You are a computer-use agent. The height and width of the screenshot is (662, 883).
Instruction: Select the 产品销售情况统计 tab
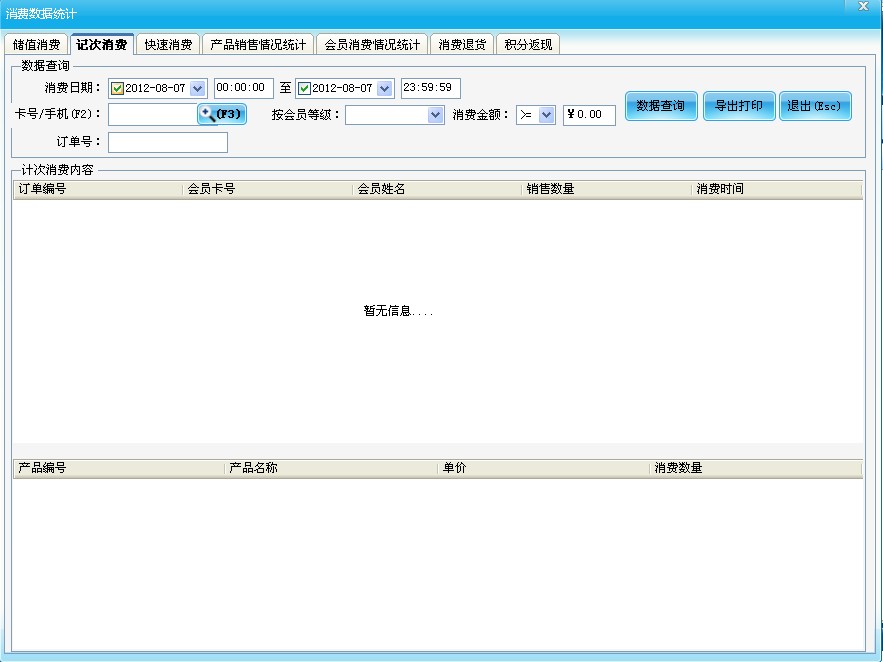click(256, 44)
